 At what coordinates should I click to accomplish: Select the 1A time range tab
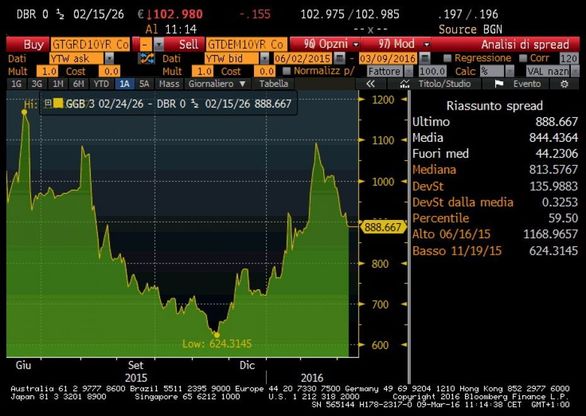point(124,84)
